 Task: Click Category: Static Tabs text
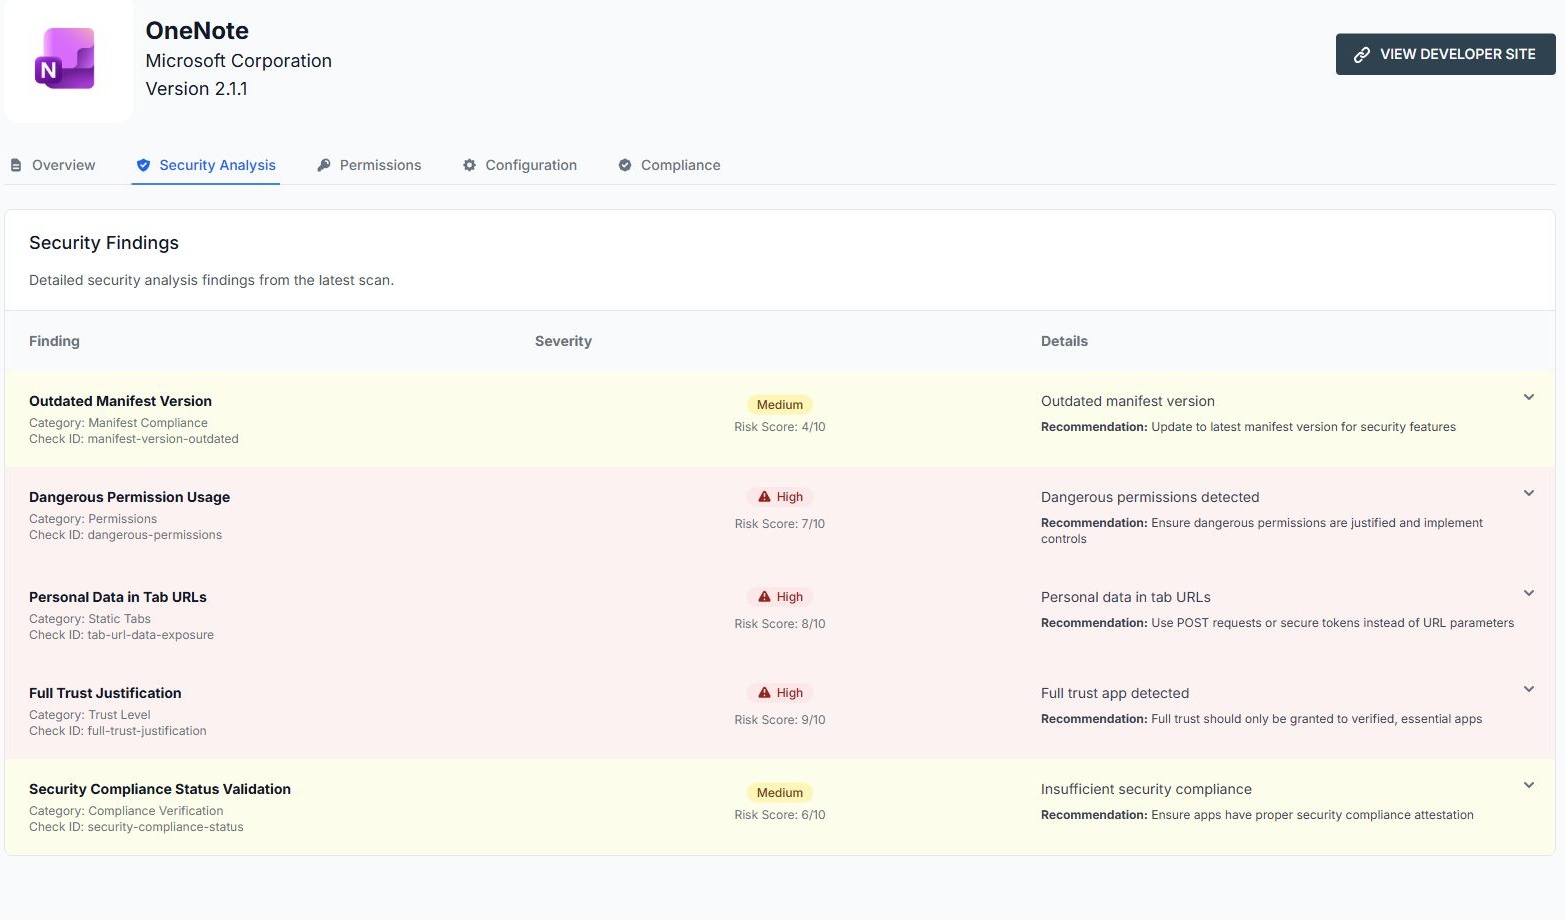tap(90, 619)
